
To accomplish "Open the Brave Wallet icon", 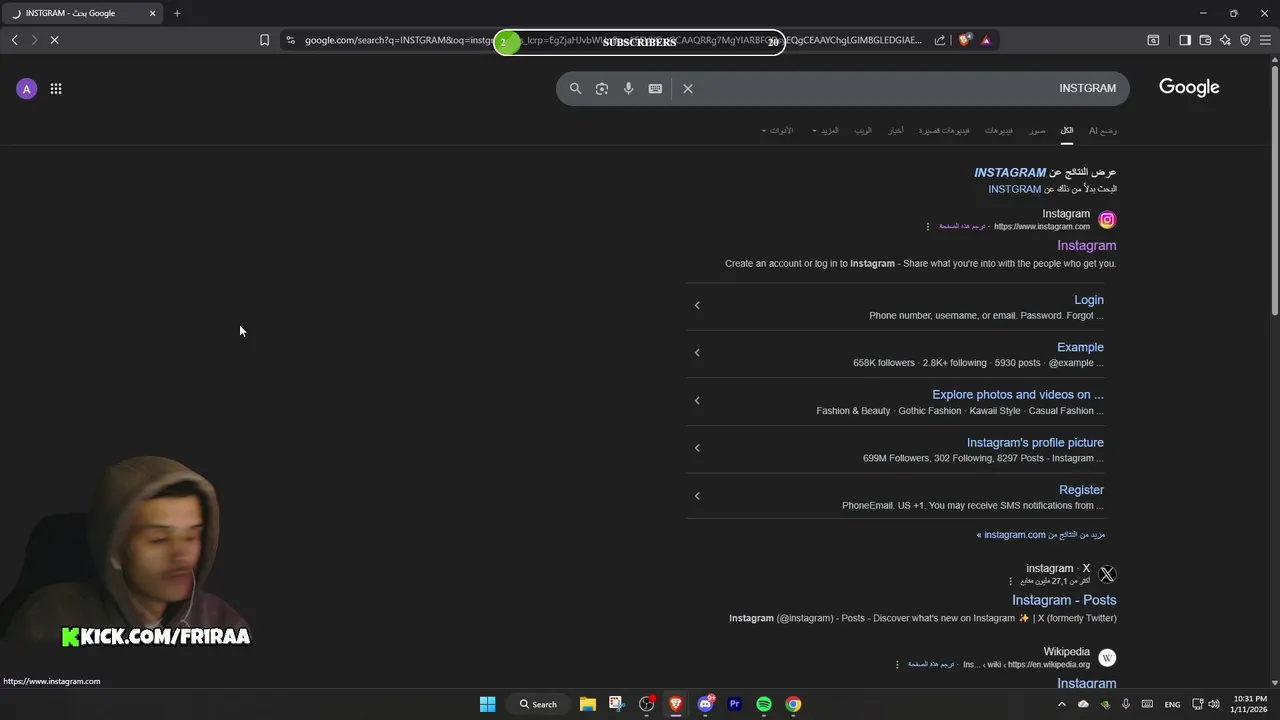I will point(1205,40).
